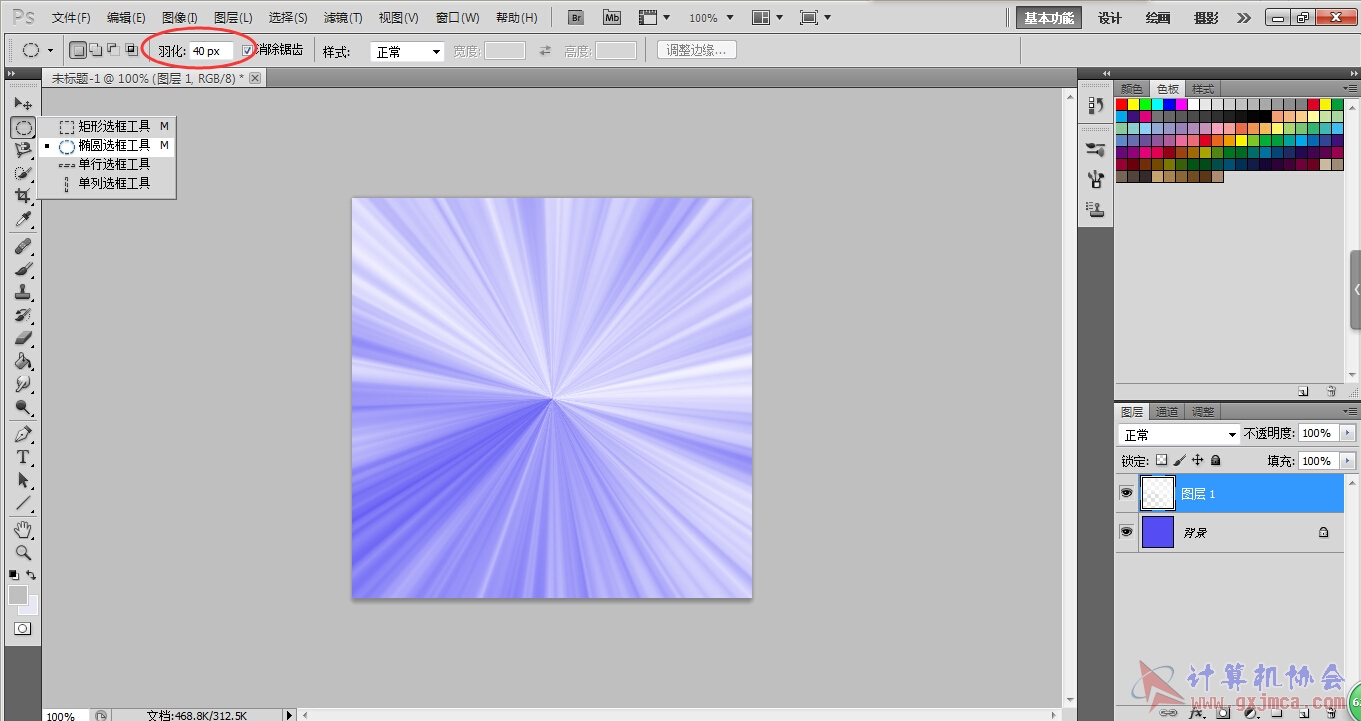Viewport: 1361px width, 721px height.
Task: Open layer blend mode 正常 dropdown
Action: coord(1179,435)
